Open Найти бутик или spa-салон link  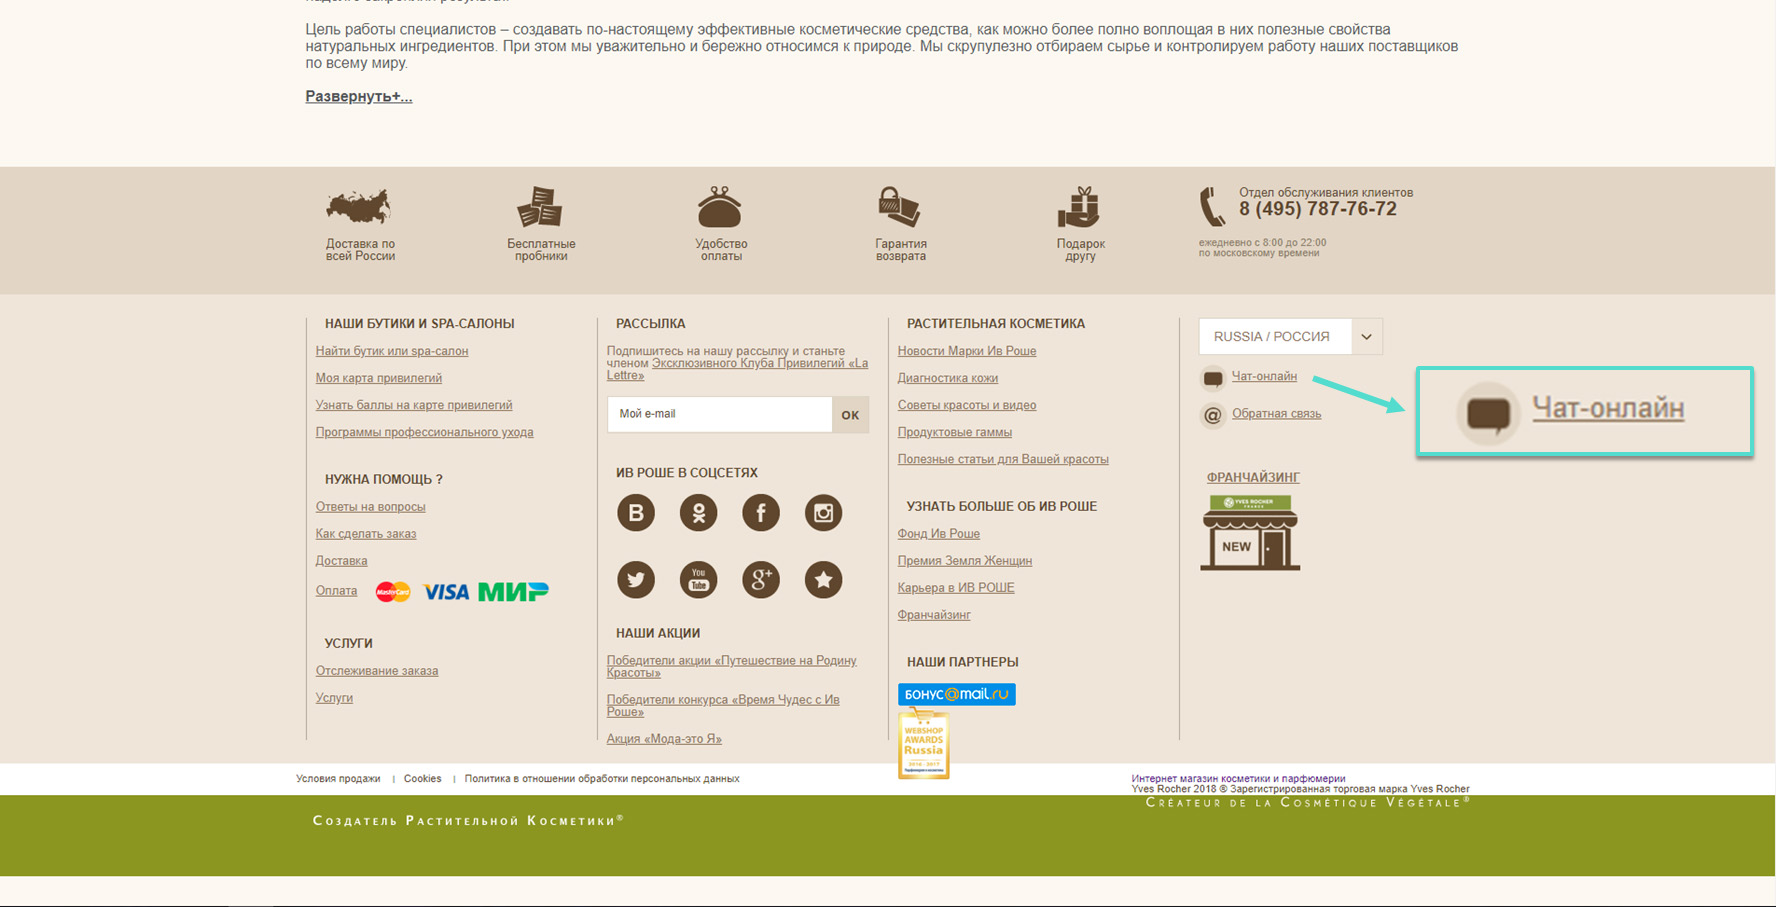pyautogui.click(x=392, y=351)
